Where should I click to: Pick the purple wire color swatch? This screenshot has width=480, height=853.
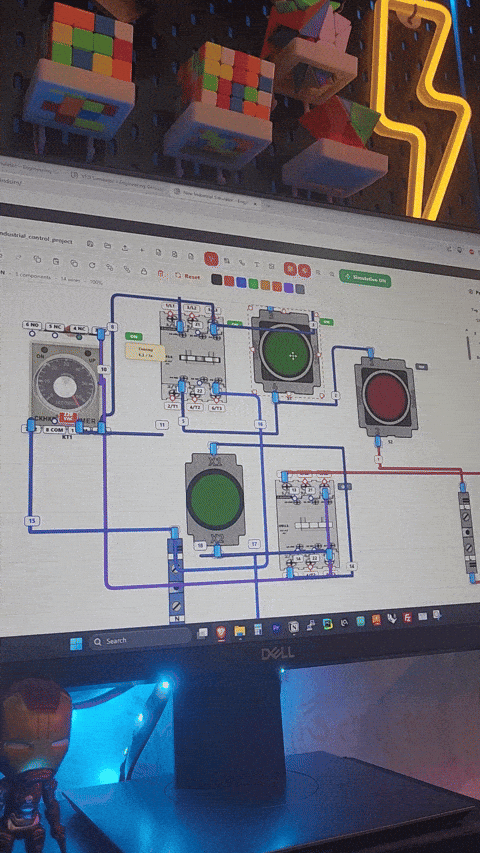288,287
